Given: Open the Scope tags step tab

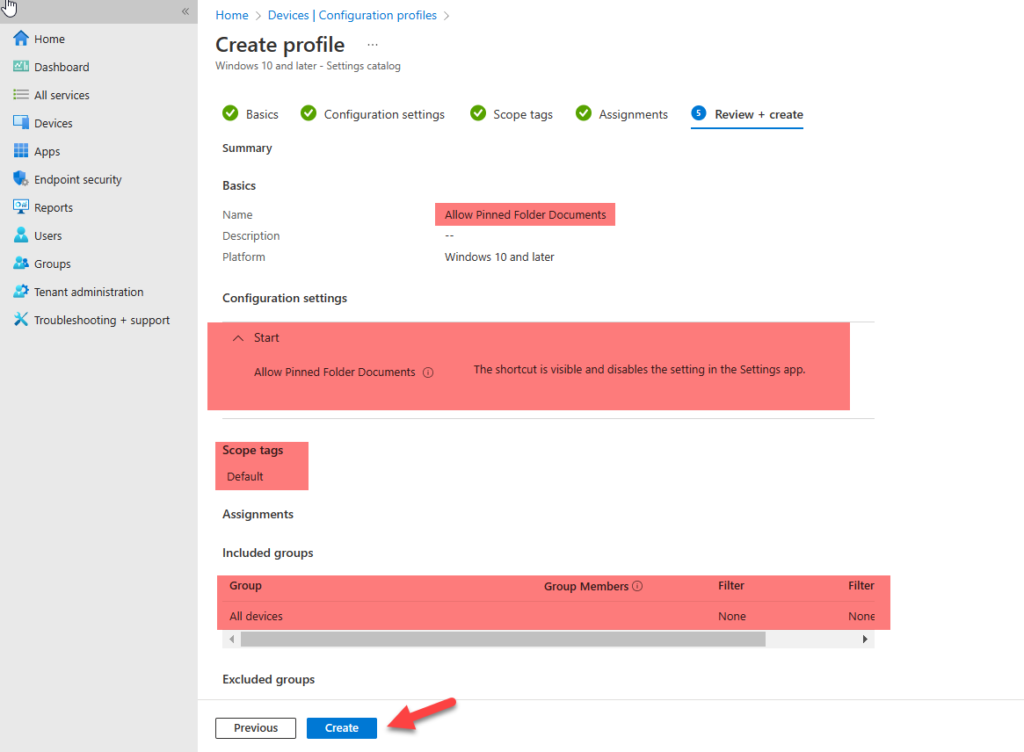Looking at the screenshot, I should [x=521, y=114].
